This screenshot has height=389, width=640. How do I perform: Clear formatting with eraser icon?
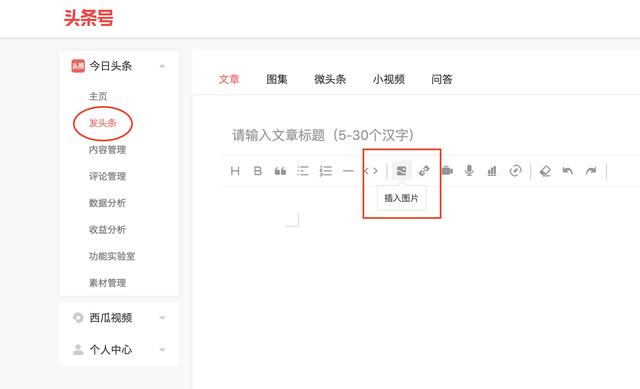coord(545,171)
